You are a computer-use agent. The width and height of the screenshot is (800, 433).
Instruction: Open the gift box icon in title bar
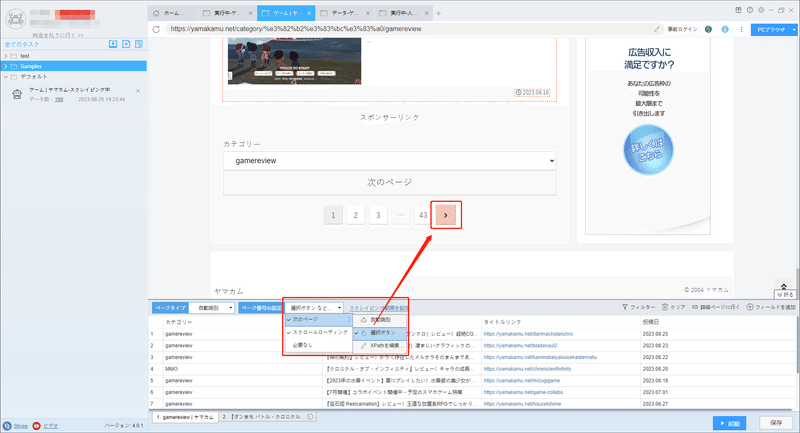pyautogui.click(x=738, y=10)
